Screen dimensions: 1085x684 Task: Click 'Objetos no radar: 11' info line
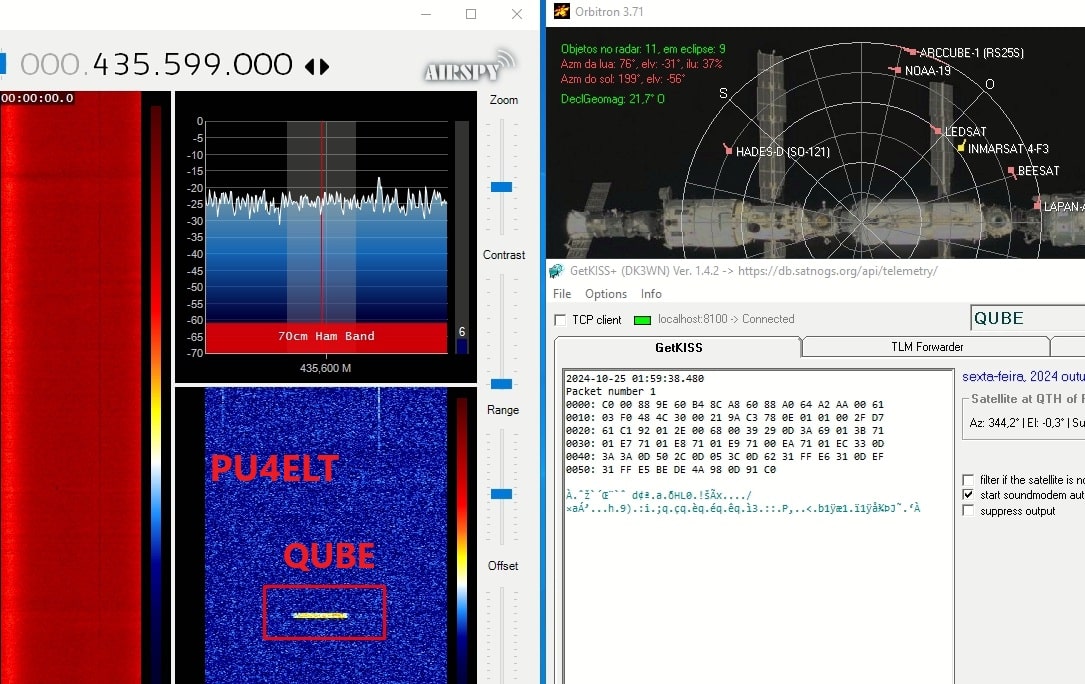click(x=643, y=49)
